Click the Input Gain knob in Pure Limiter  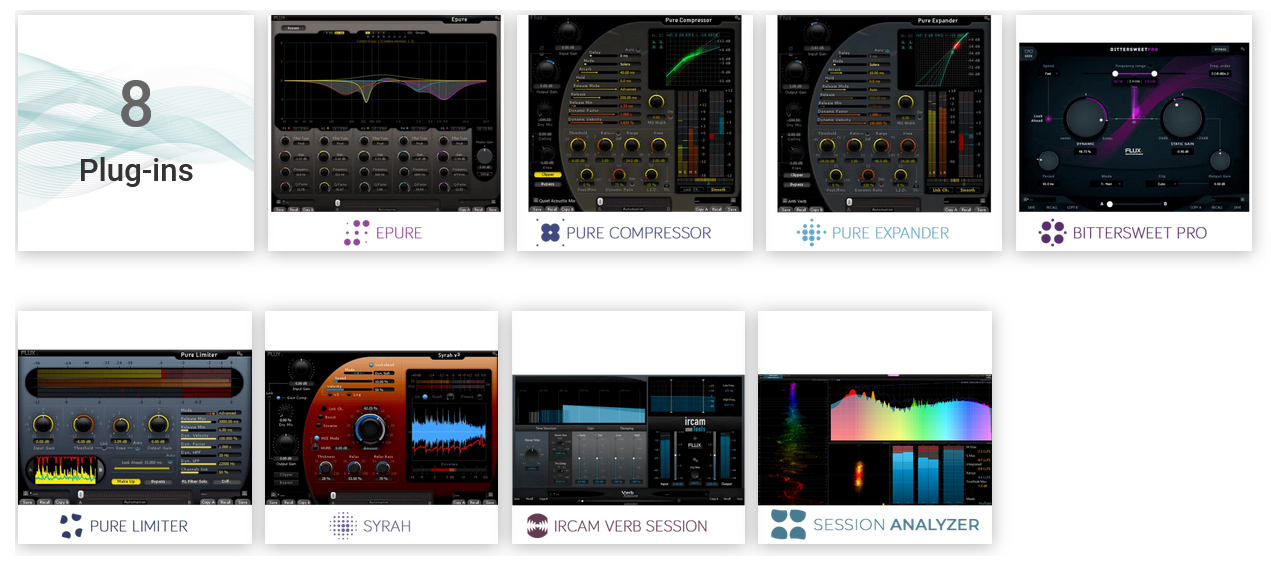tap(43, 424)
